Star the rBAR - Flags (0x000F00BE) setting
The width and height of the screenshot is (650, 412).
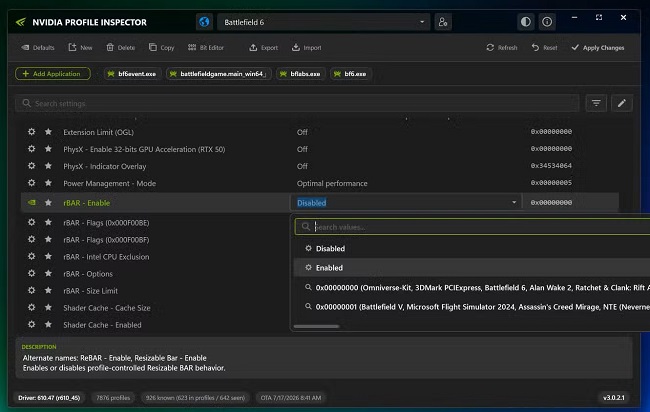[x=49, y=222]
